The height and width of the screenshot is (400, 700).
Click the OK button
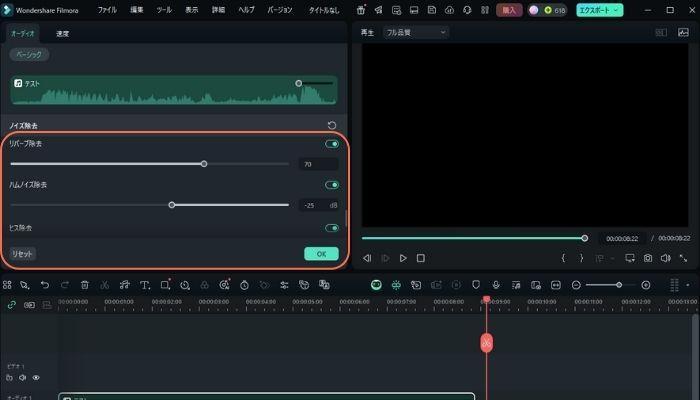point(321,254)
